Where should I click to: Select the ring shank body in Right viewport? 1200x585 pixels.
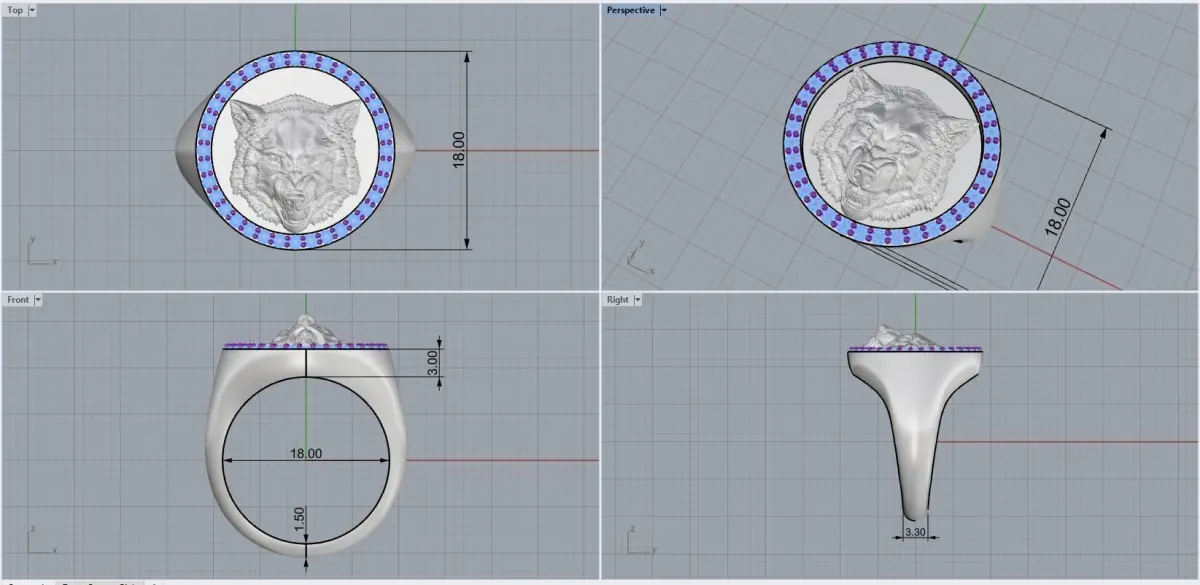tap(915, 430)
